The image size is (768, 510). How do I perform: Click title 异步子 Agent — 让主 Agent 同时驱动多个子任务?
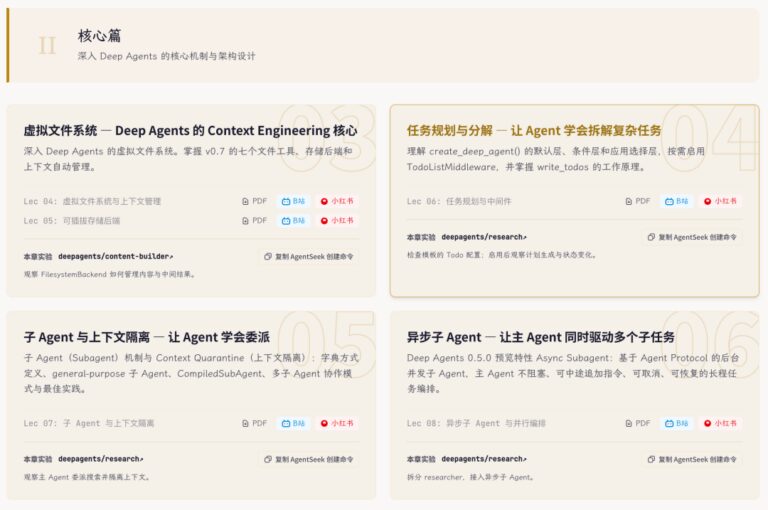pos(541,338)
